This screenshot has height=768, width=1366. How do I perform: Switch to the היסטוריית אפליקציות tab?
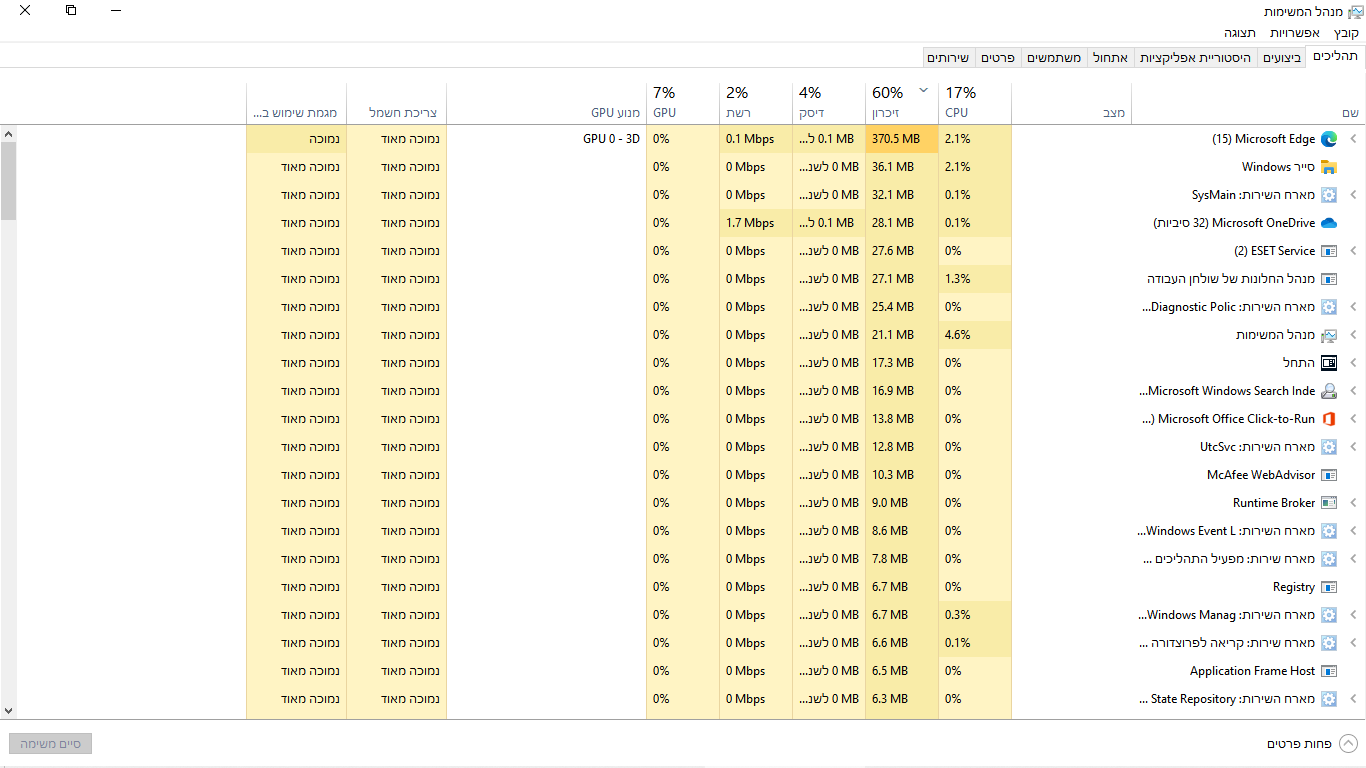1196,58
